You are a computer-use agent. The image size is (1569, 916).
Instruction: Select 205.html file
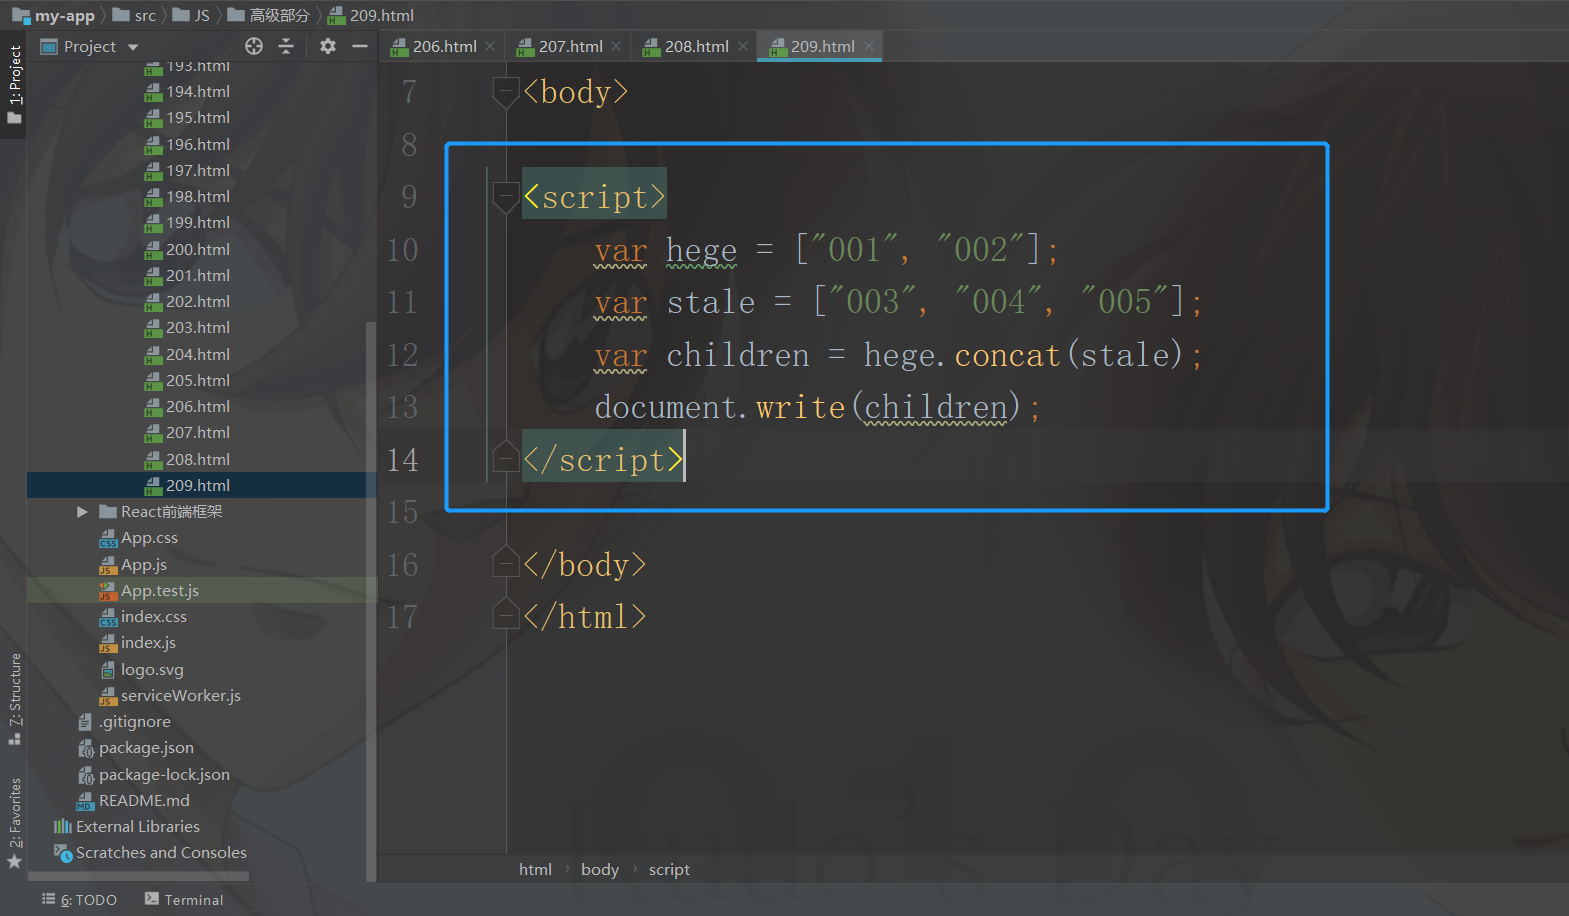click(x=187, y=381)
